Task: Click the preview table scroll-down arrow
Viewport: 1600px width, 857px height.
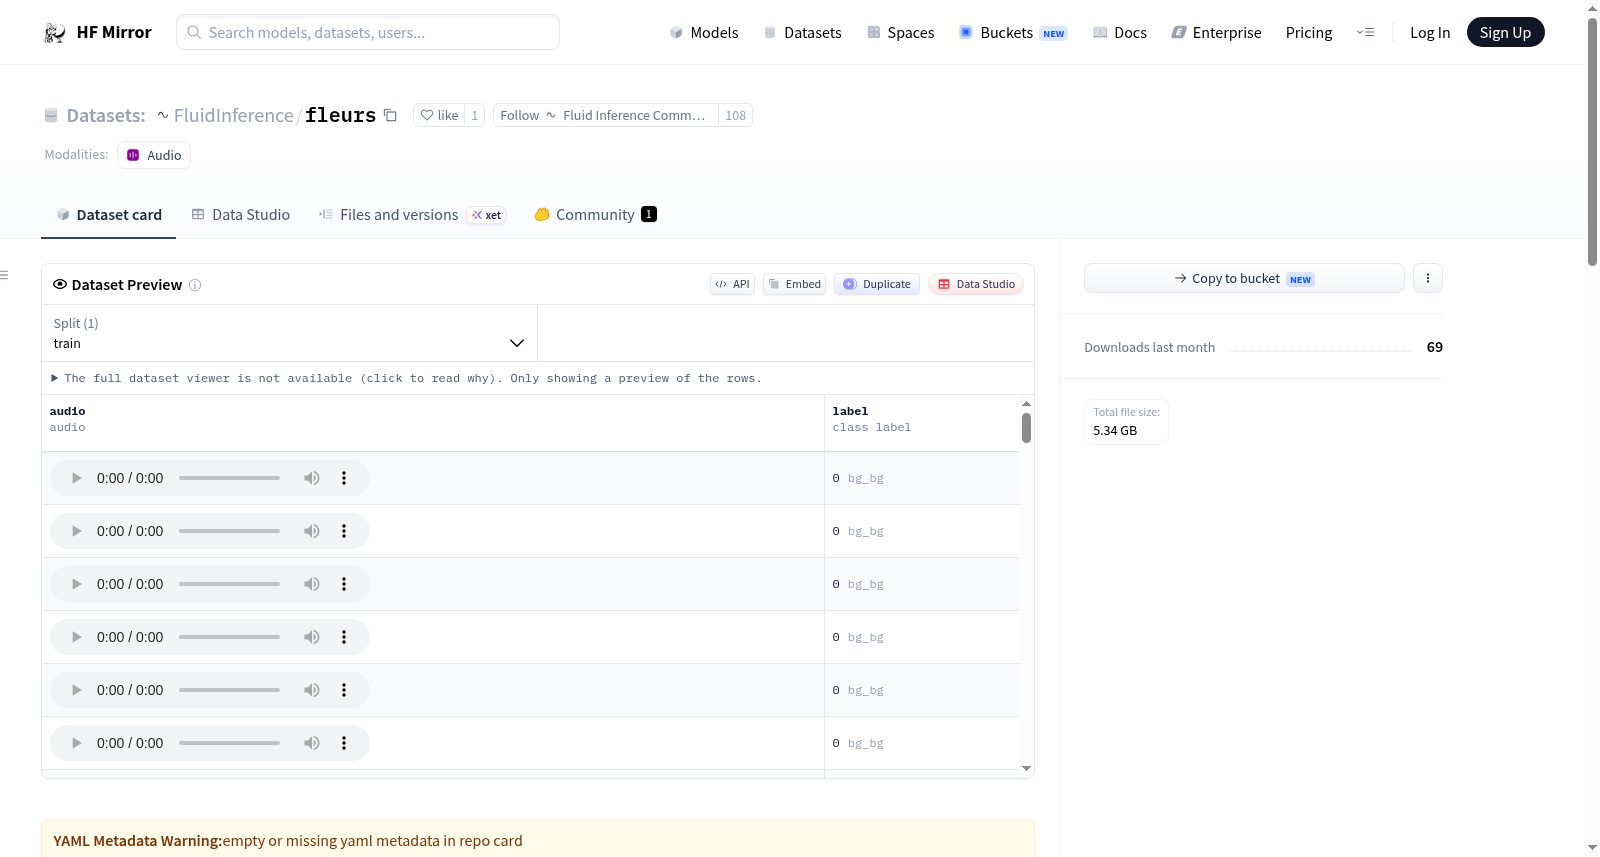Action: tap(1026, 769)
